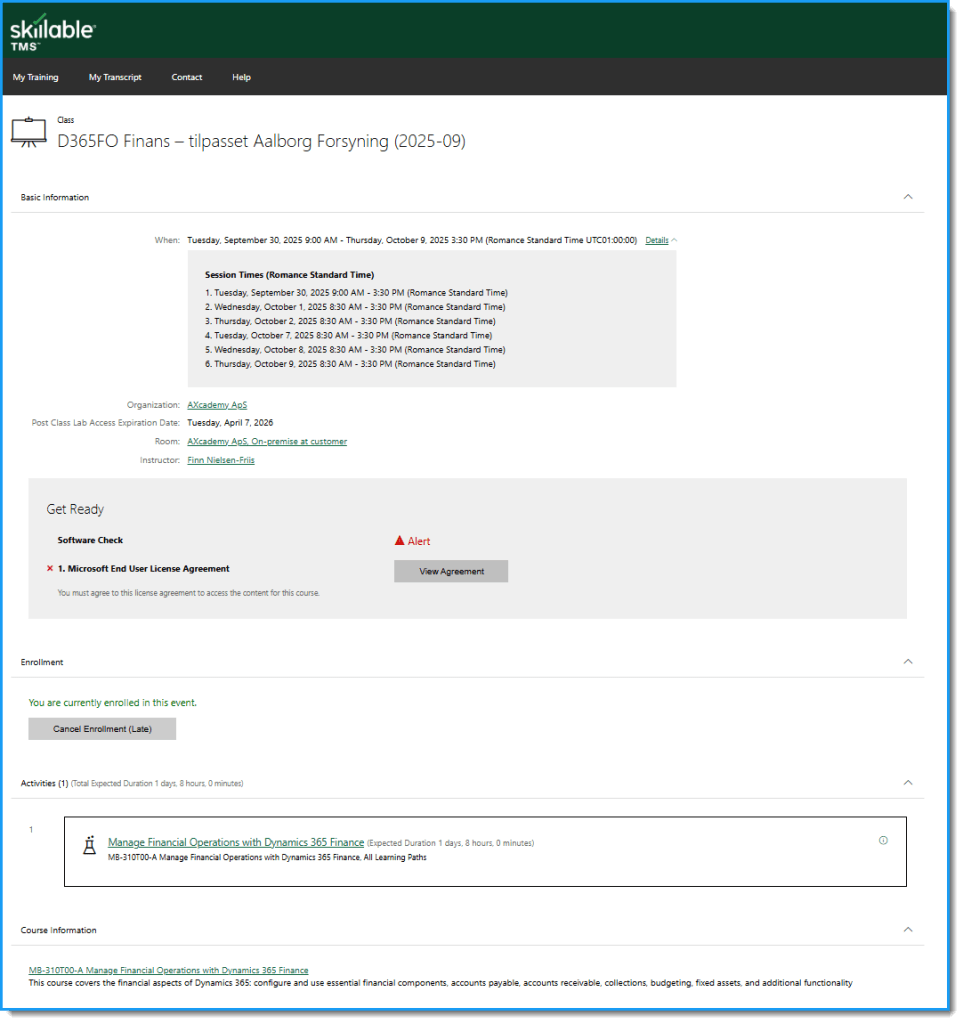Open My Training menu item
Image resolution: width=963 pixels, height=1024 pixels.
click(x=35, y=77)
